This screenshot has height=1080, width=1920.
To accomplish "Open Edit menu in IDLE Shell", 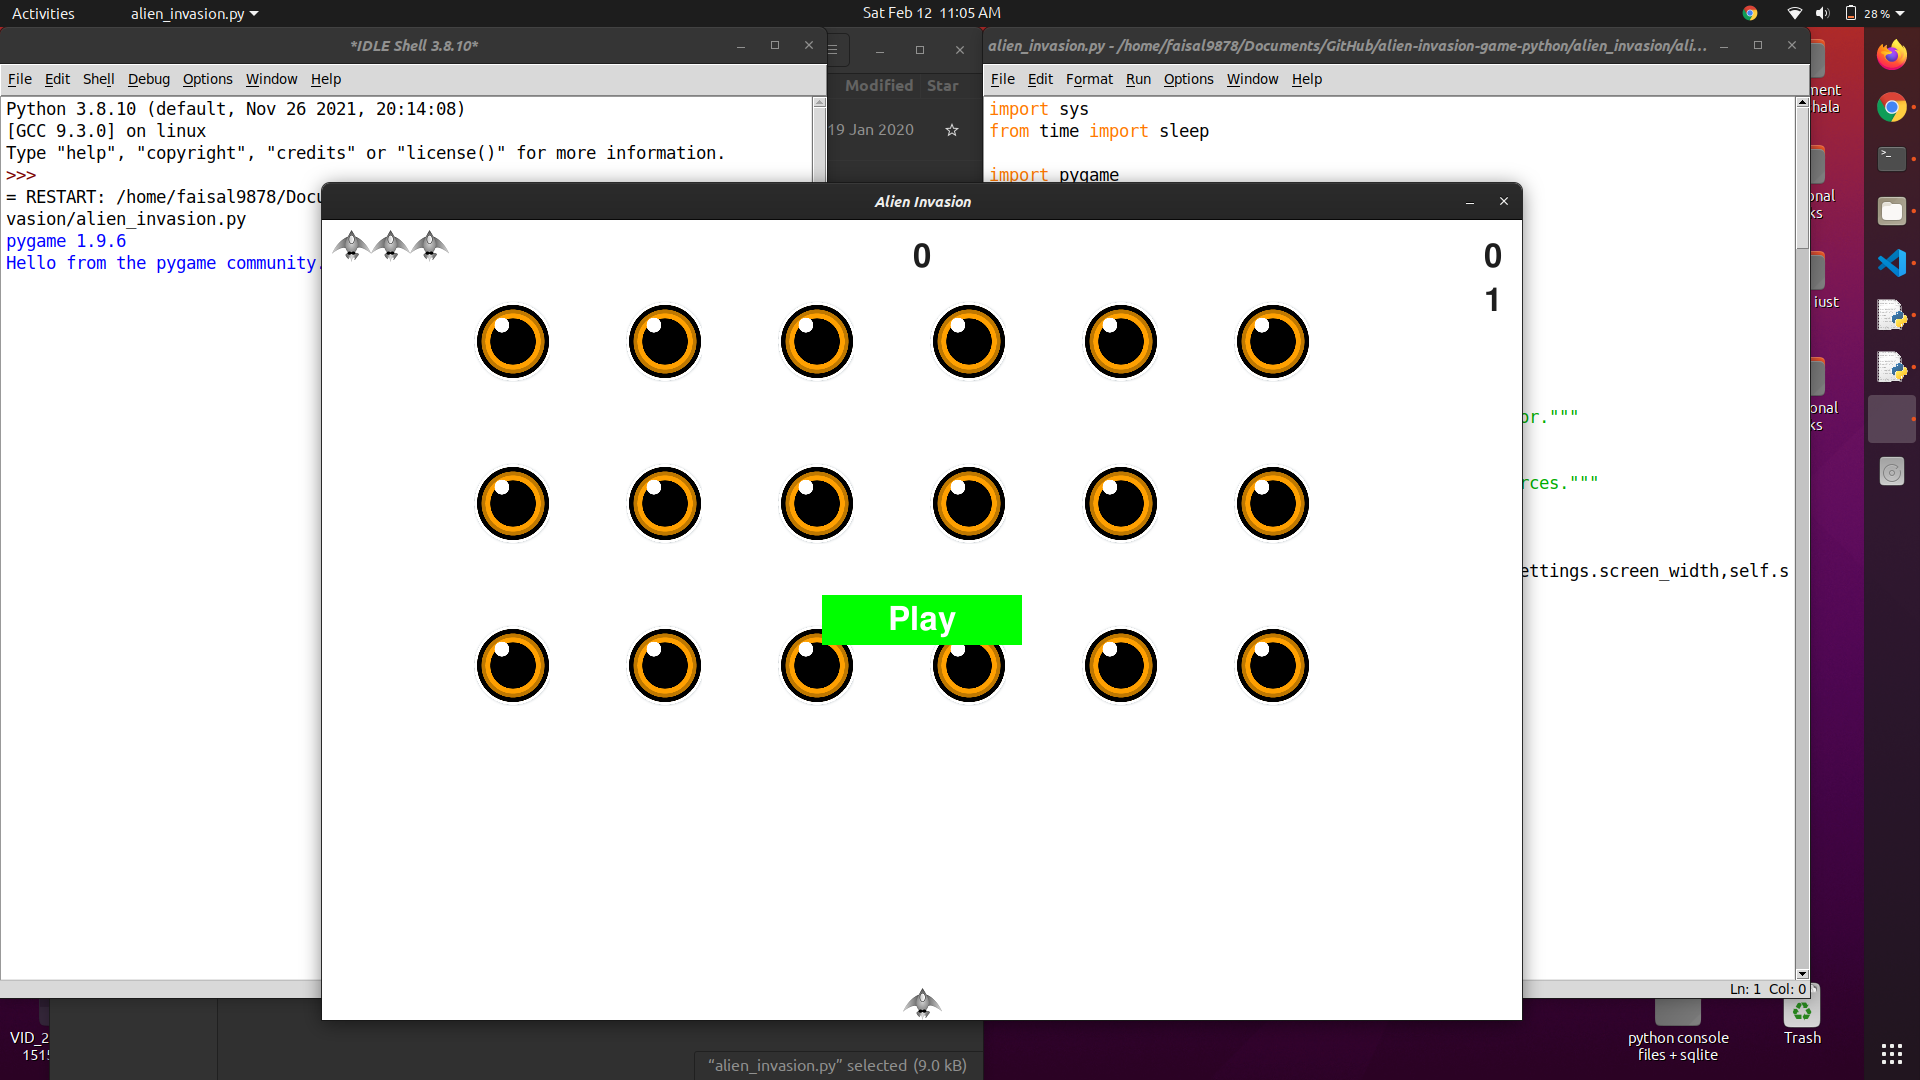I will coord(57,79).
